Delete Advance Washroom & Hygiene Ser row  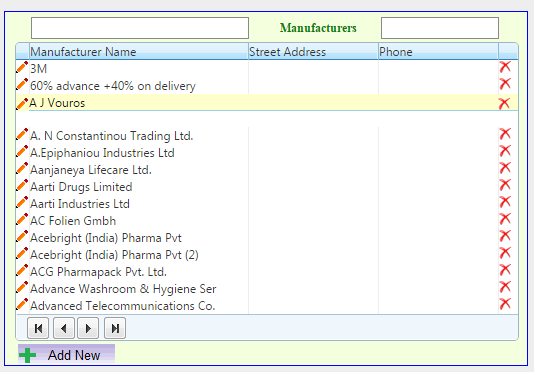click(x=505, y=287)
